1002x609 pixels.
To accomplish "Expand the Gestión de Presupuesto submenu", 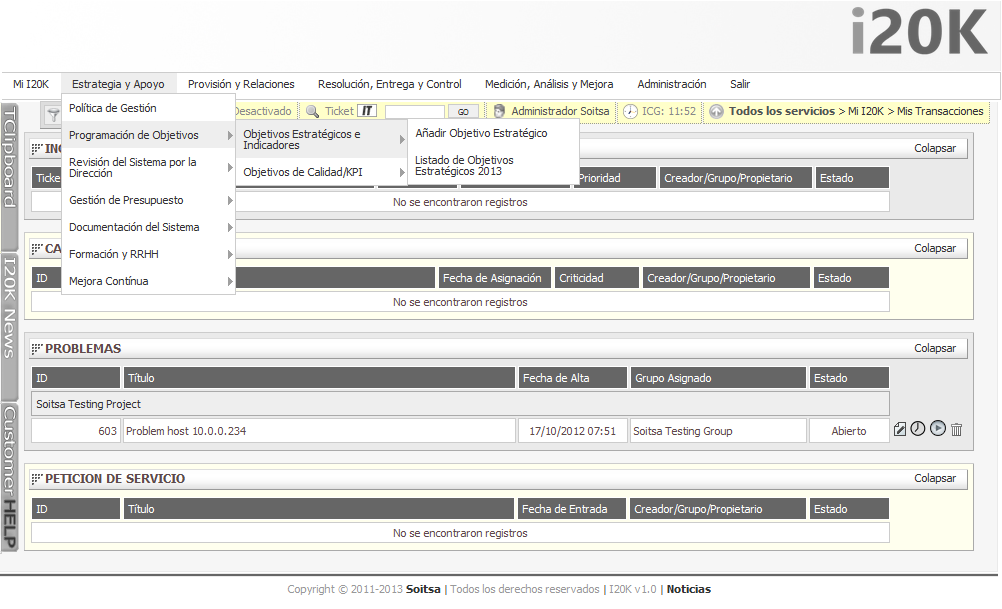I will point(125,200).
